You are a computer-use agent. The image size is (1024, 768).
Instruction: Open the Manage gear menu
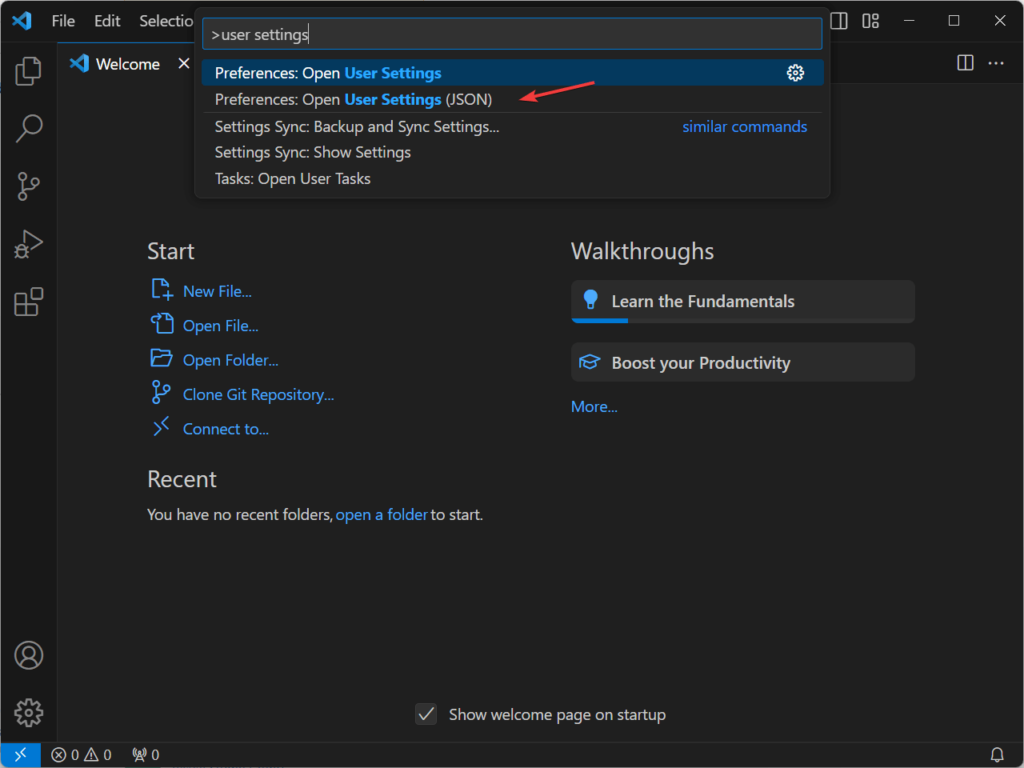[x=28, y=712]
